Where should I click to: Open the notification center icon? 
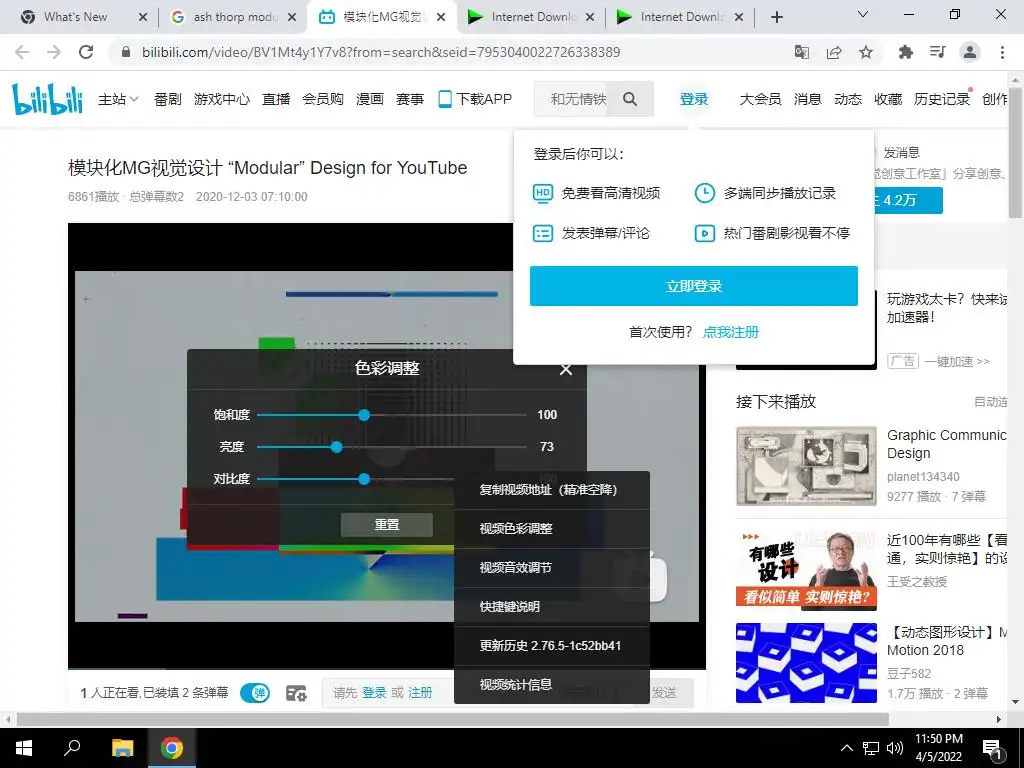(992, 749)
